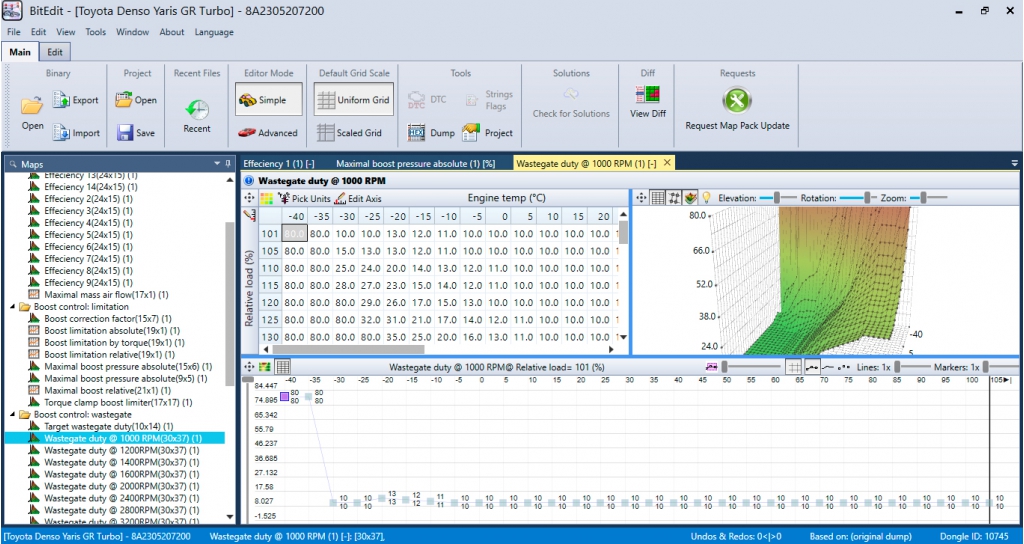This screenshot has height=544, width=1024.
Task: Click the Elevation slider
Action: 777,197
